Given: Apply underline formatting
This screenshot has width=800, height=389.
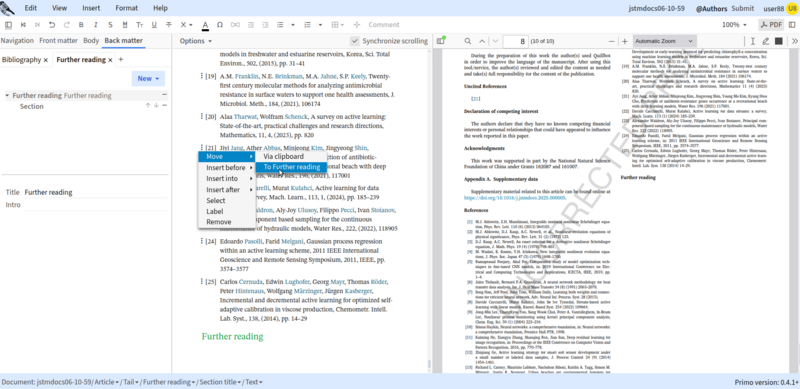Looking at the screenshot, I should [x=154, y=25].
